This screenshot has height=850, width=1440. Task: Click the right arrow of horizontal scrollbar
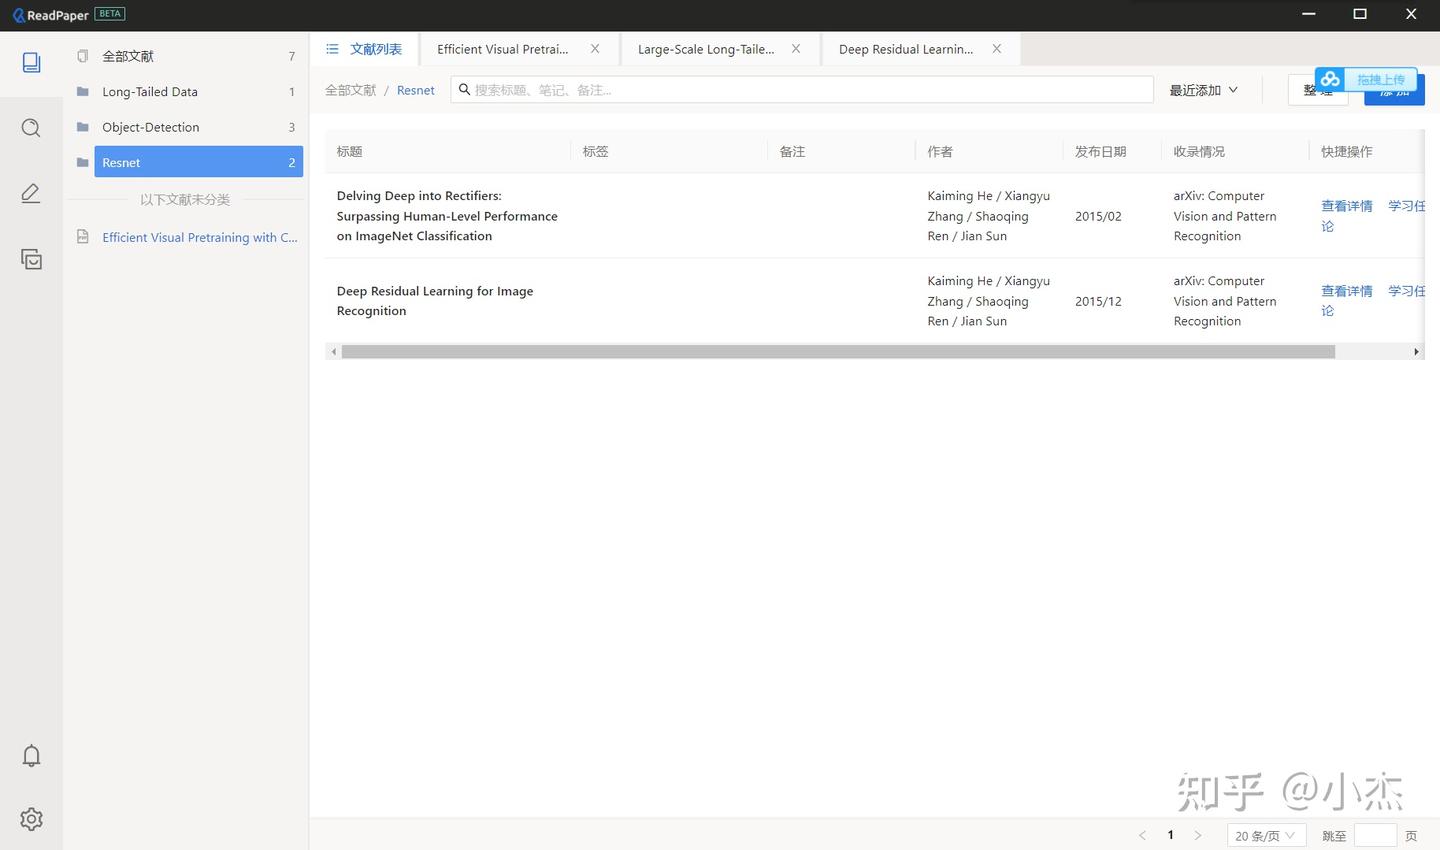point(1416,352)
